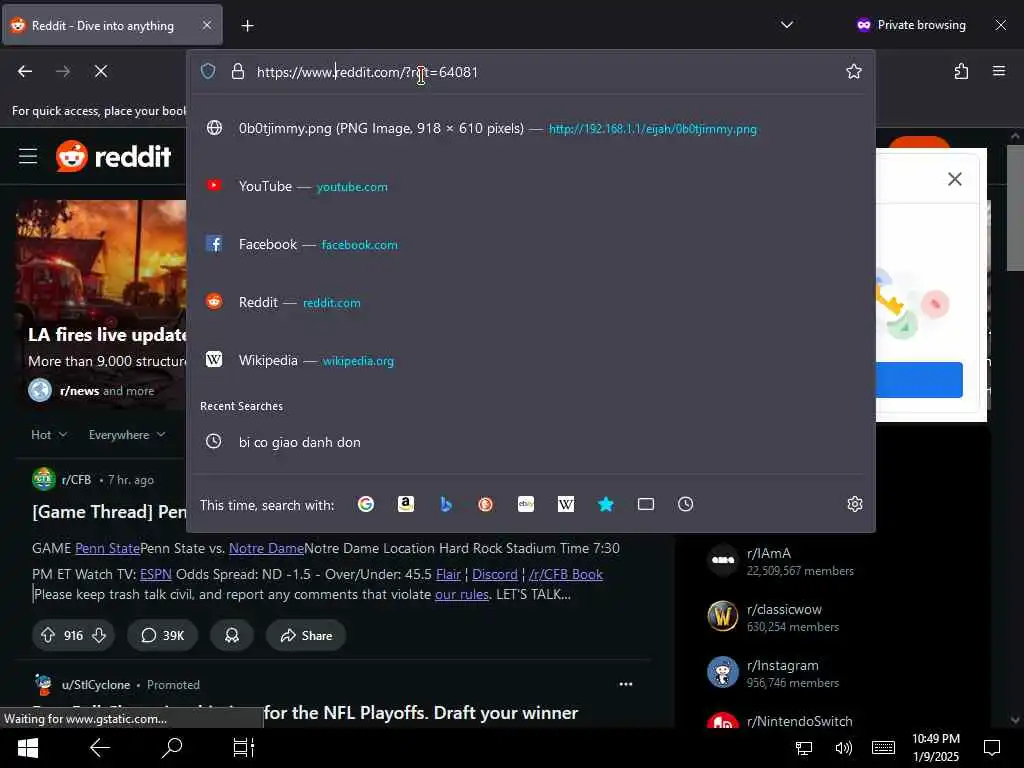Search this time with Google

[x=366, y=504]
